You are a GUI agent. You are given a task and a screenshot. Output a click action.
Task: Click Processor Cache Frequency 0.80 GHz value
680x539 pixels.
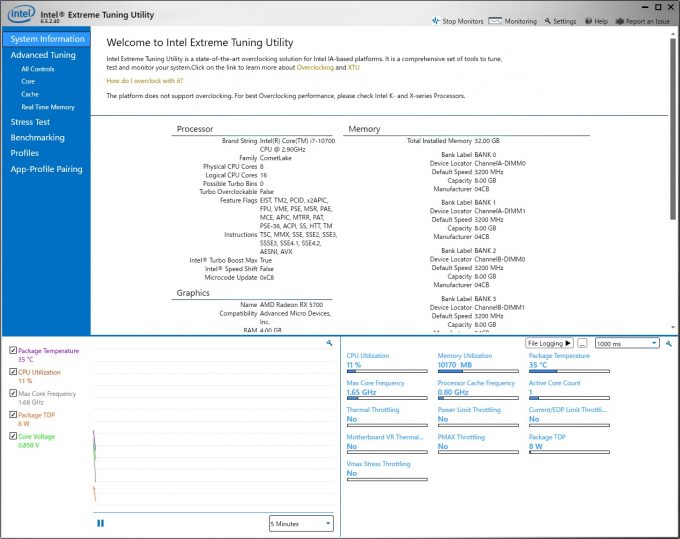pos(453,392)
